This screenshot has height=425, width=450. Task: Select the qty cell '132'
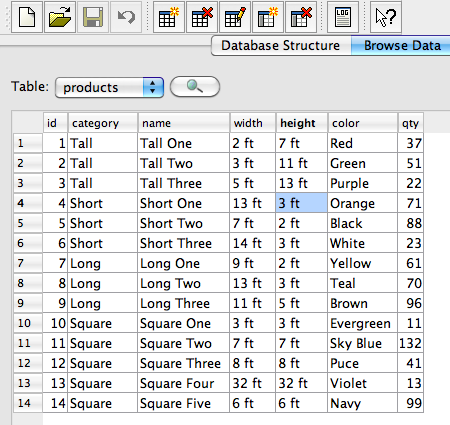411,343
